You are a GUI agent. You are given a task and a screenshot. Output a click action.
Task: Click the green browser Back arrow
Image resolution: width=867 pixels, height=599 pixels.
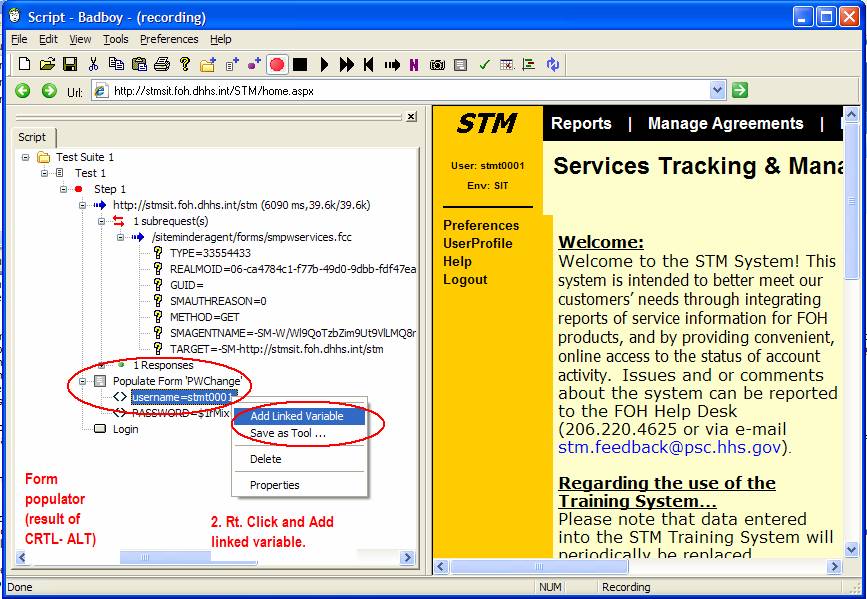coord(22,91)
